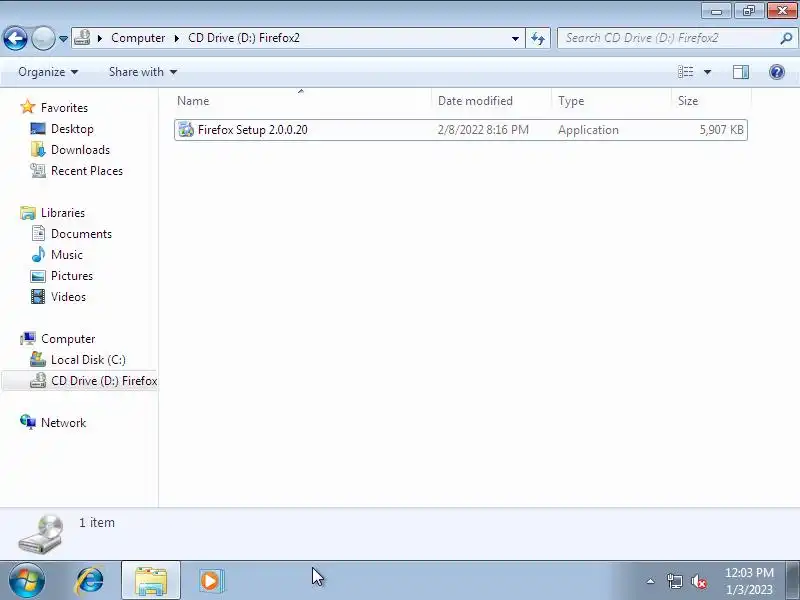The image size is (800, 600).
Task: Sort by Size column header
Action: pos(711,101)
